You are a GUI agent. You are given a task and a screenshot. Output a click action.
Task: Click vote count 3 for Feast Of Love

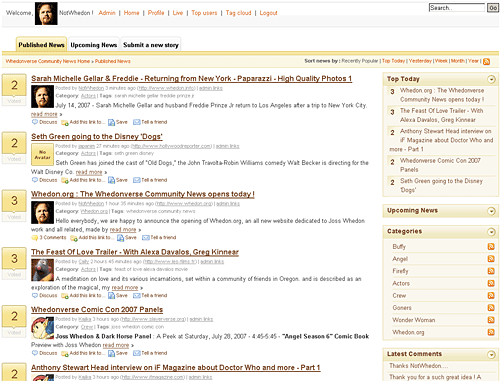pos(14,258)
